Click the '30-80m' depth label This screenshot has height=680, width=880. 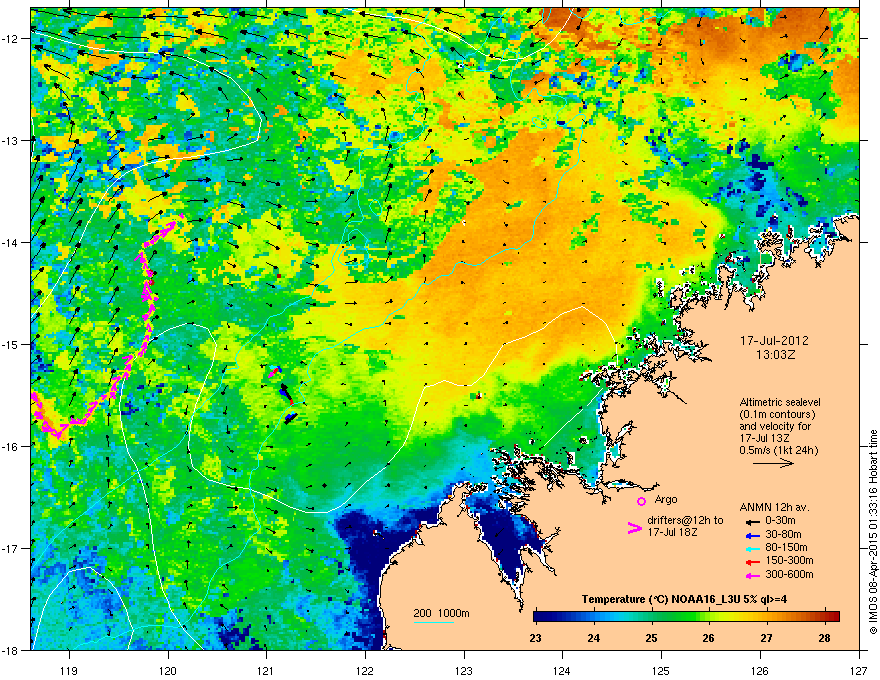[x=783, y=535]
